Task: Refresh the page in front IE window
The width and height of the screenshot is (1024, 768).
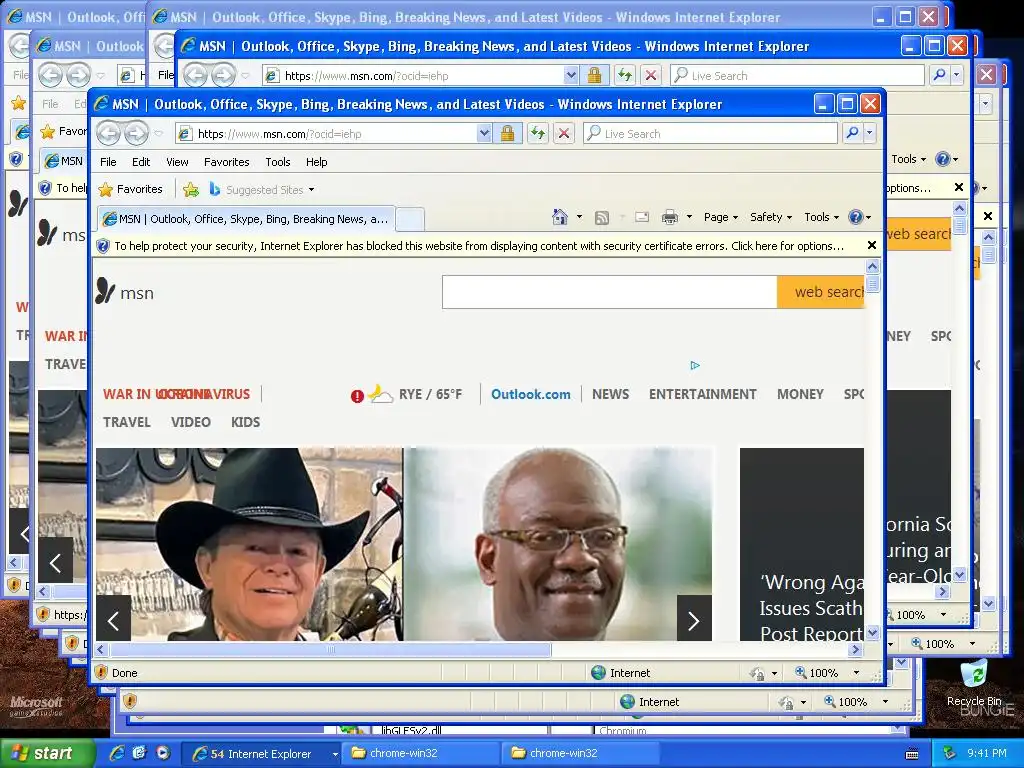Action: coord(537,134)
